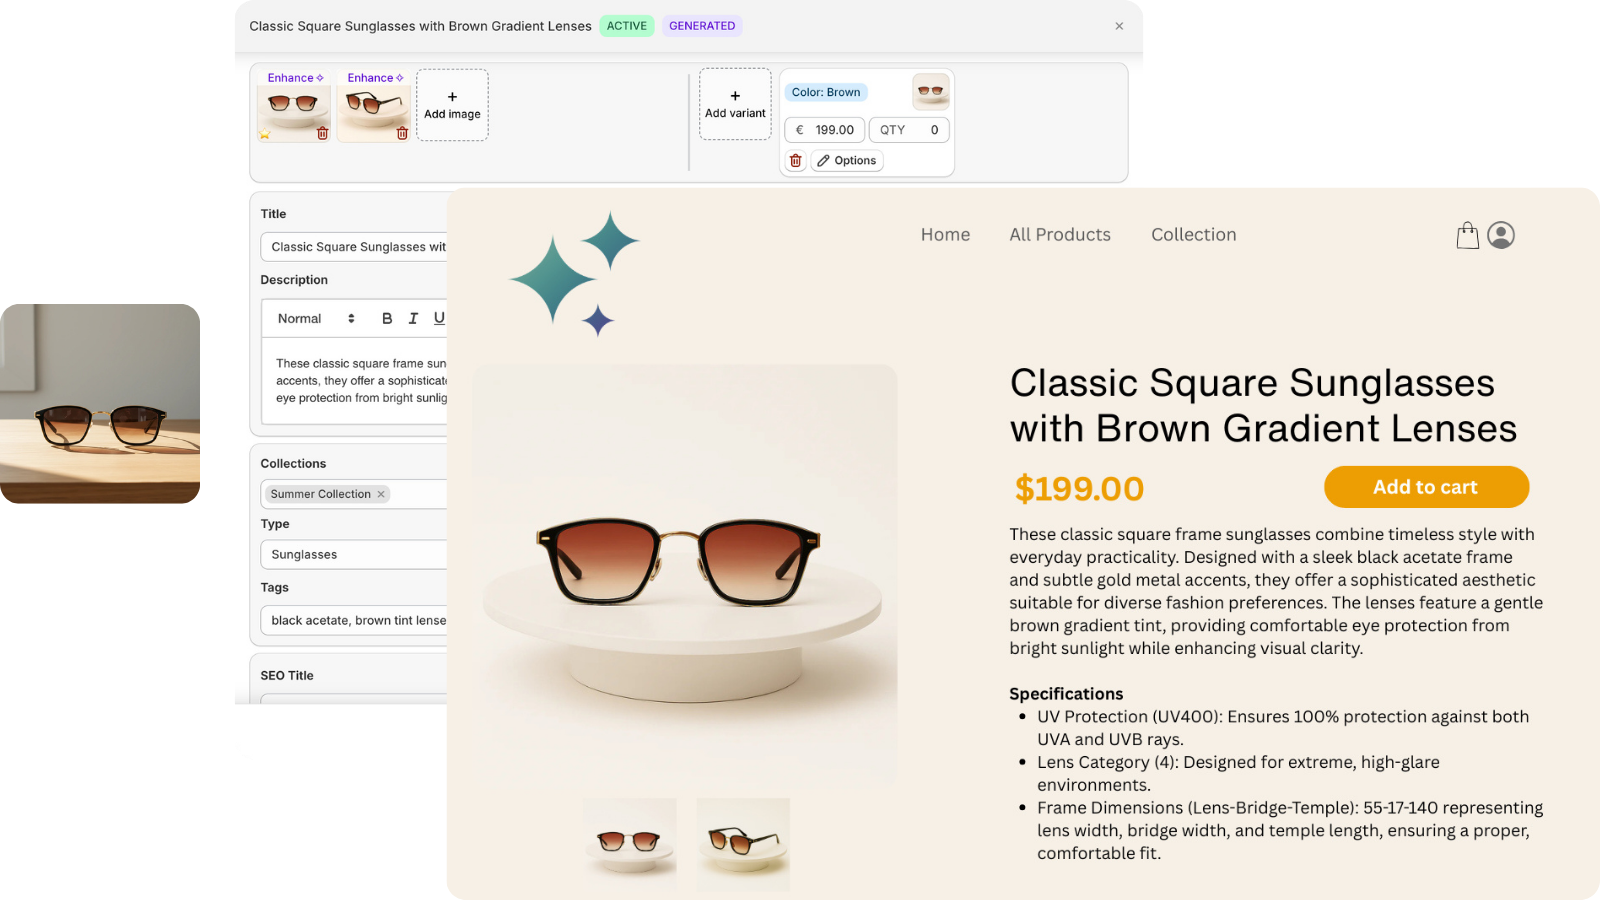Open the shopping bag cart icon
The width and height of the screenshot is (1600, 900).
[1467, 234]
